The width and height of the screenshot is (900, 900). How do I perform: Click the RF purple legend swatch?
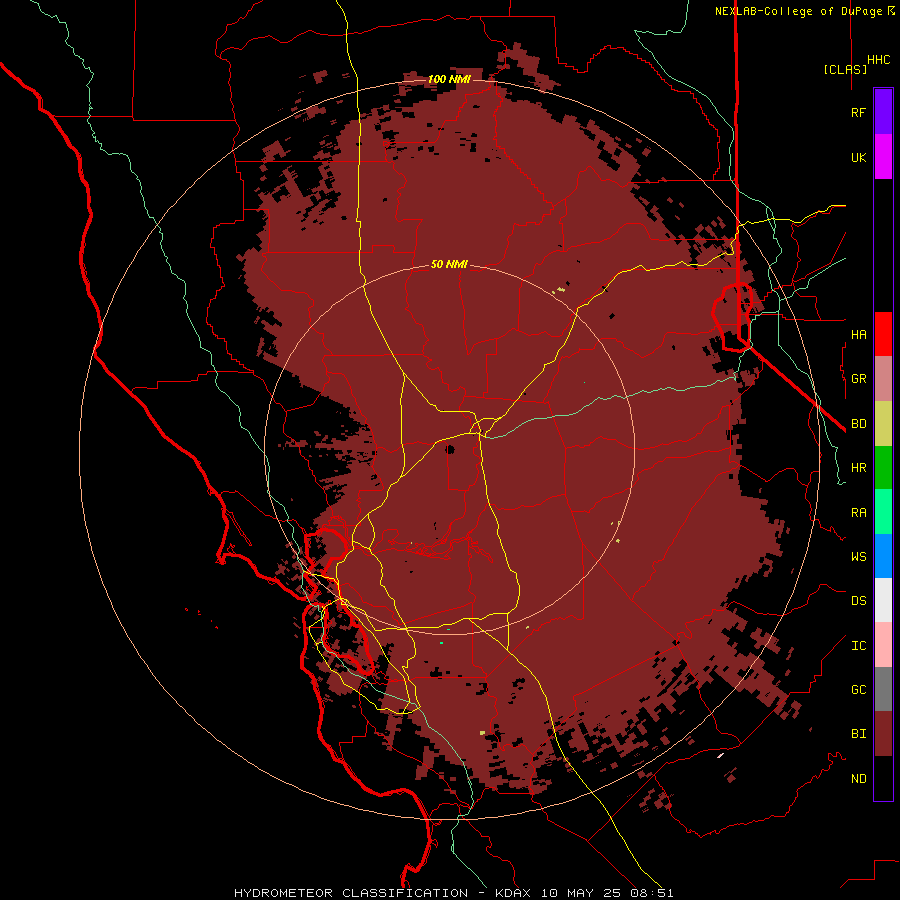click(883, 112)
